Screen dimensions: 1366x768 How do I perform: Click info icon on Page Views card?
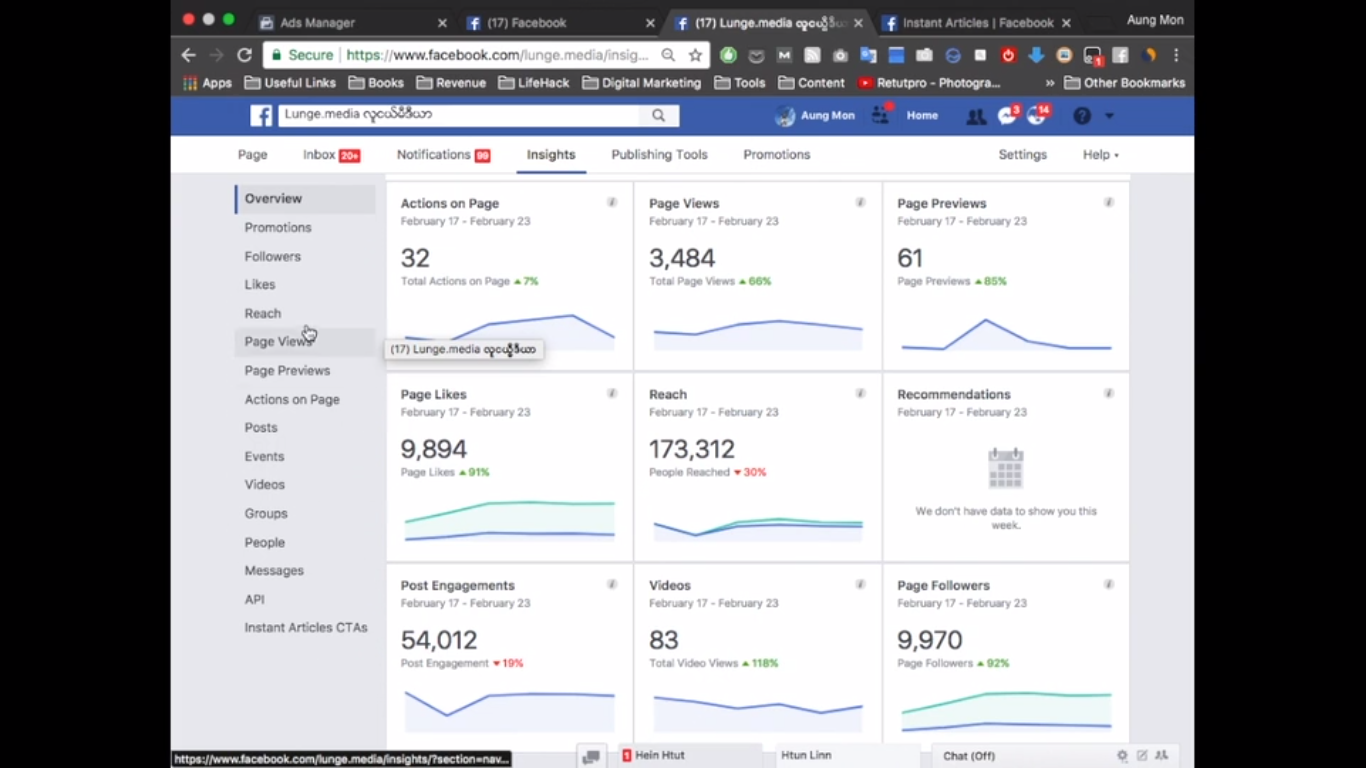pyautogui.click(x=860, y=203)
